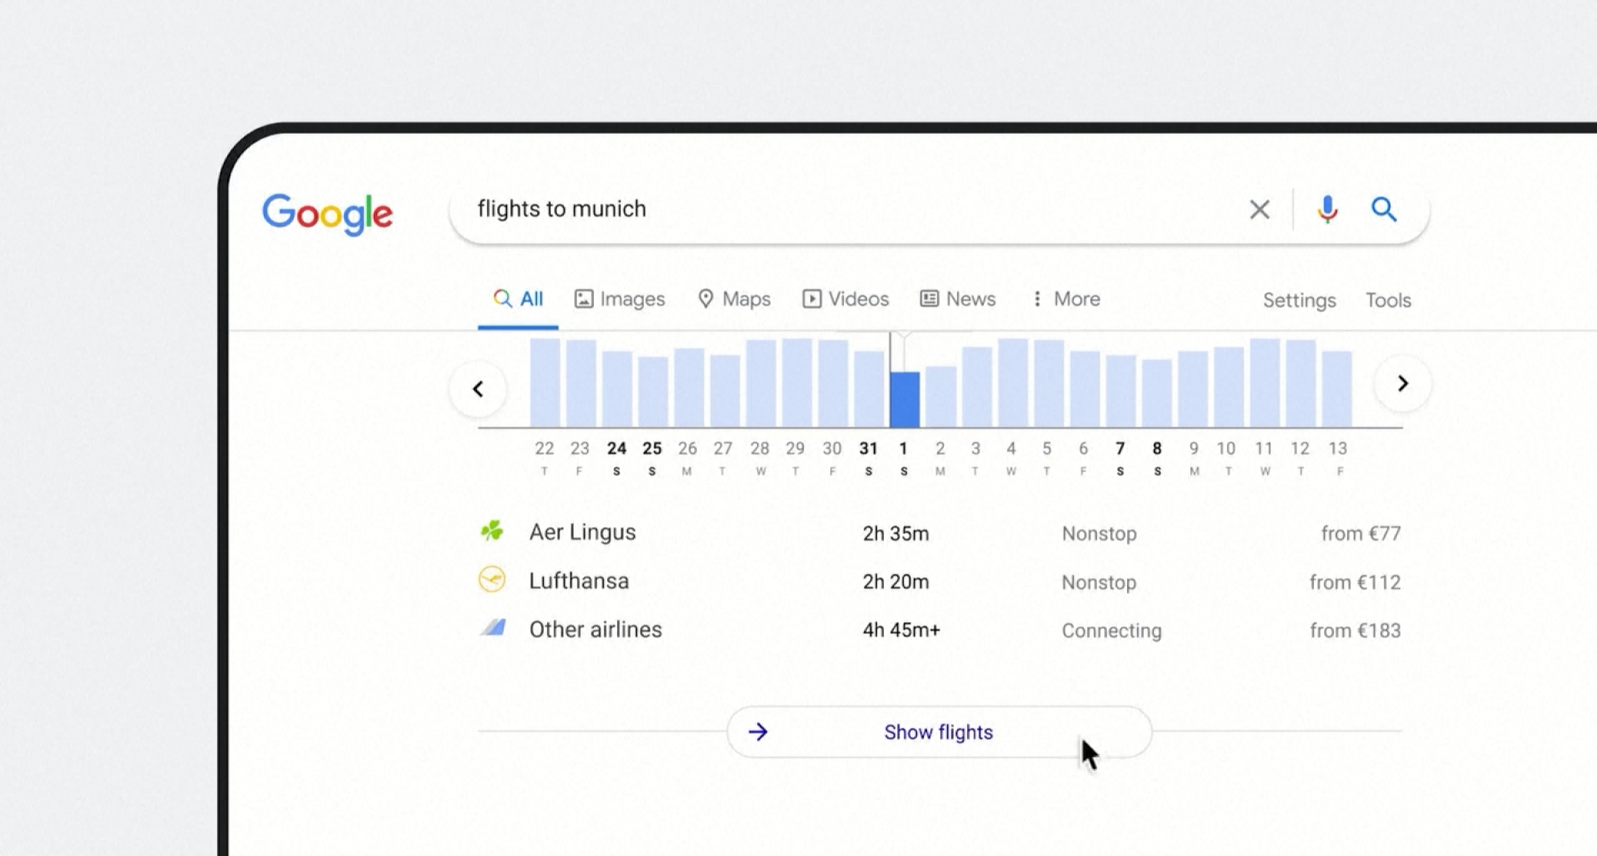
Task: Click the 'flights to munich' search field
Action: pos(850,209)
